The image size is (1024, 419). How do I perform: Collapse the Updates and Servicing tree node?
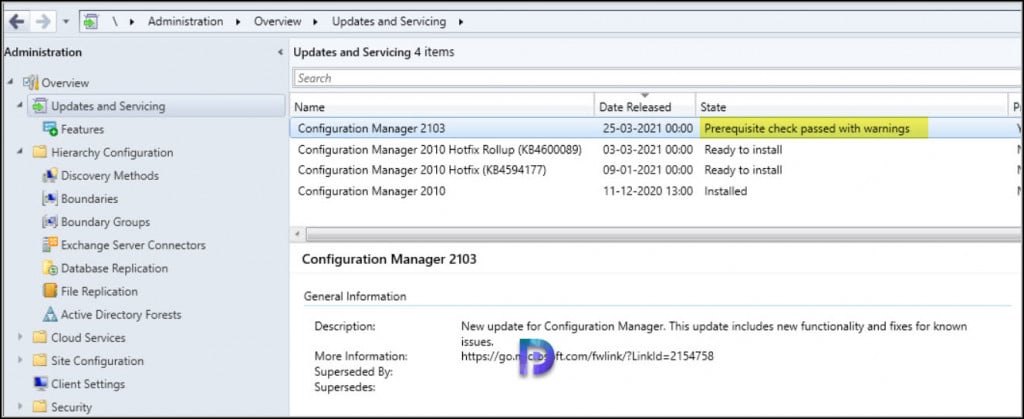coord(20,105)
